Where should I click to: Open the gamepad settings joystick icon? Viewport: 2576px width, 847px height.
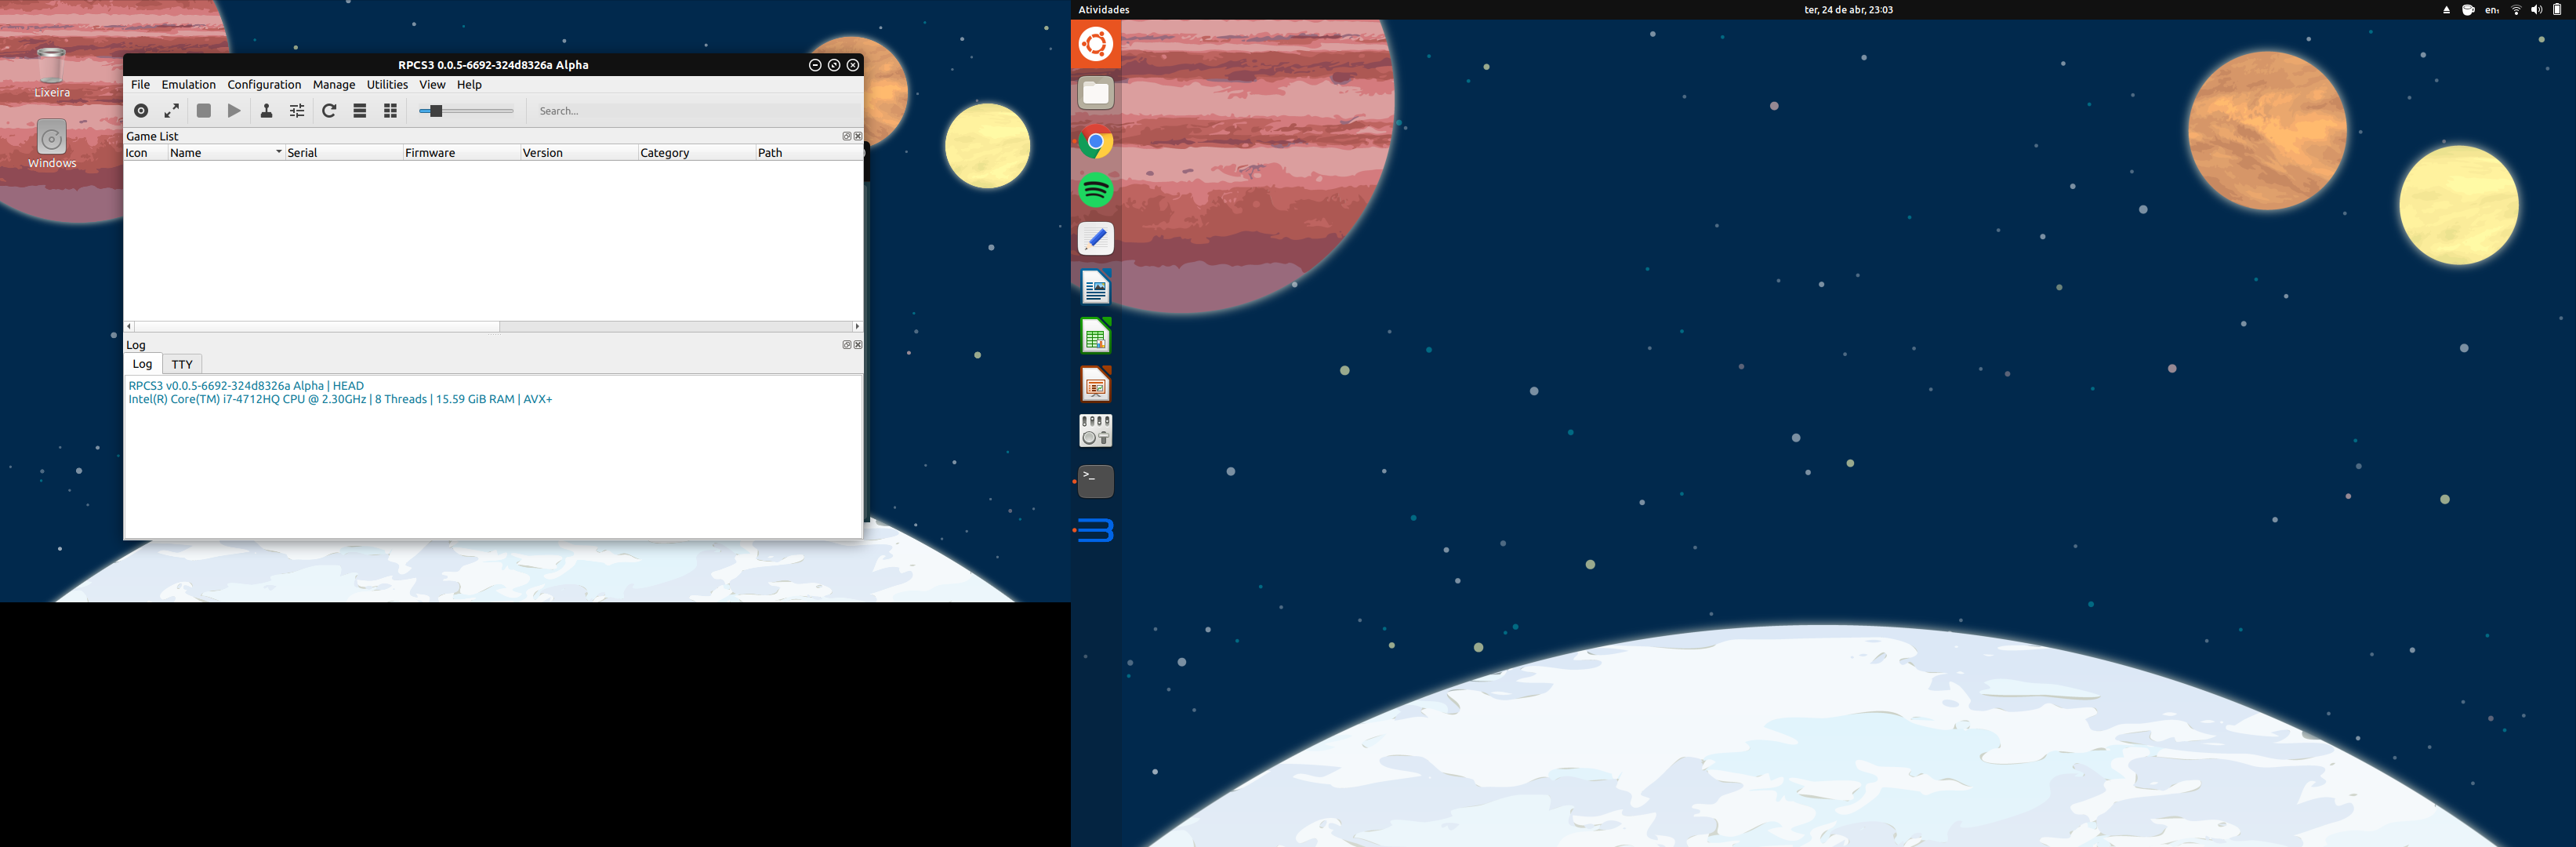tap(266, 111)
